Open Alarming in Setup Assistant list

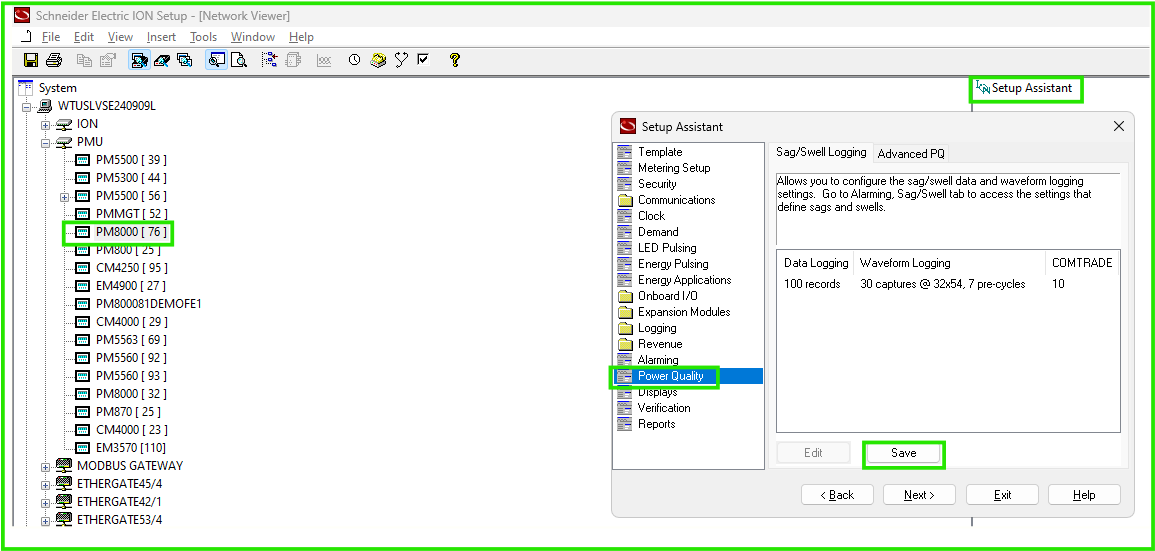tap(658, 360)
